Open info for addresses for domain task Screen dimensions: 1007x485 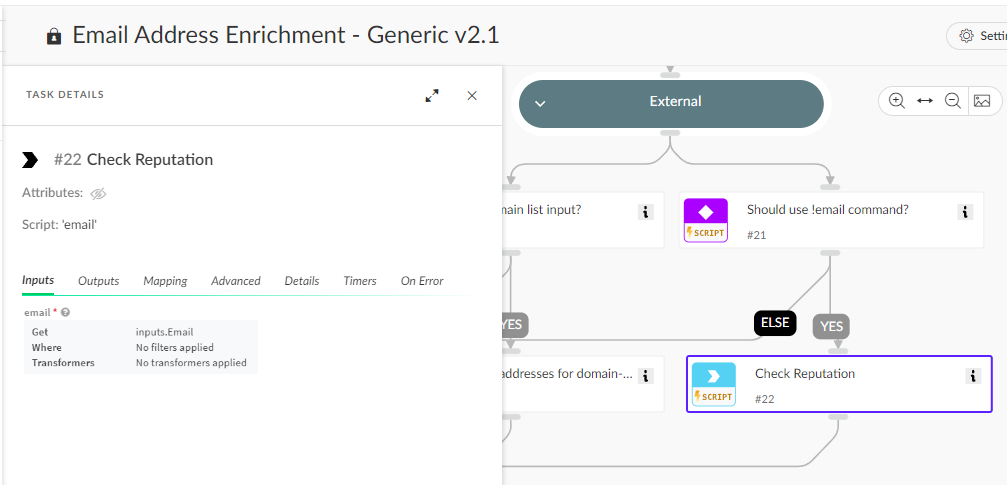pyautogui.click(x=645, y=376)
